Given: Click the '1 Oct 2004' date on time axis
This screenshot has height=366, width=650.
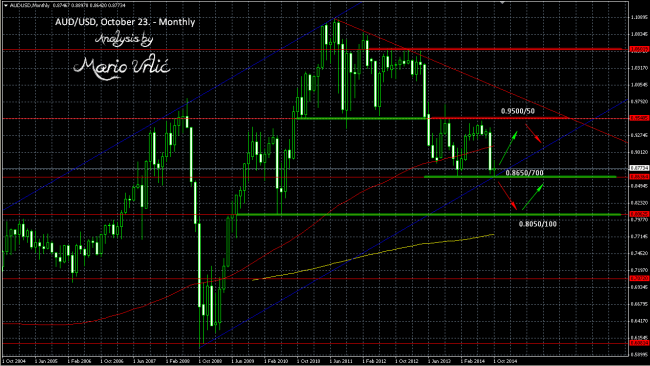Looking at the screenshot, I should [x=14, y=361].
